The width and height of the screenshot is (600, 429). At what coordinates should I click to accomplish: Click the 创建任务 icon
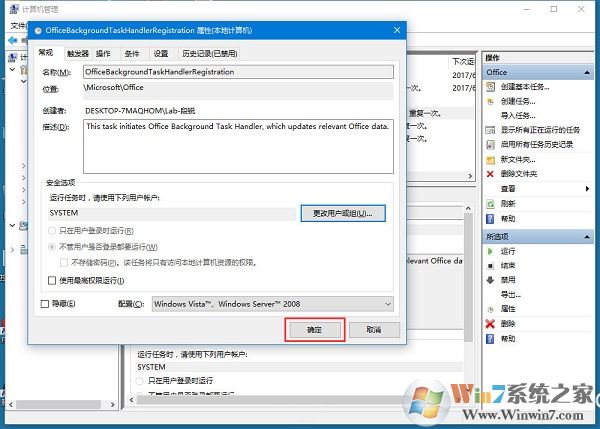click(490, 101)
